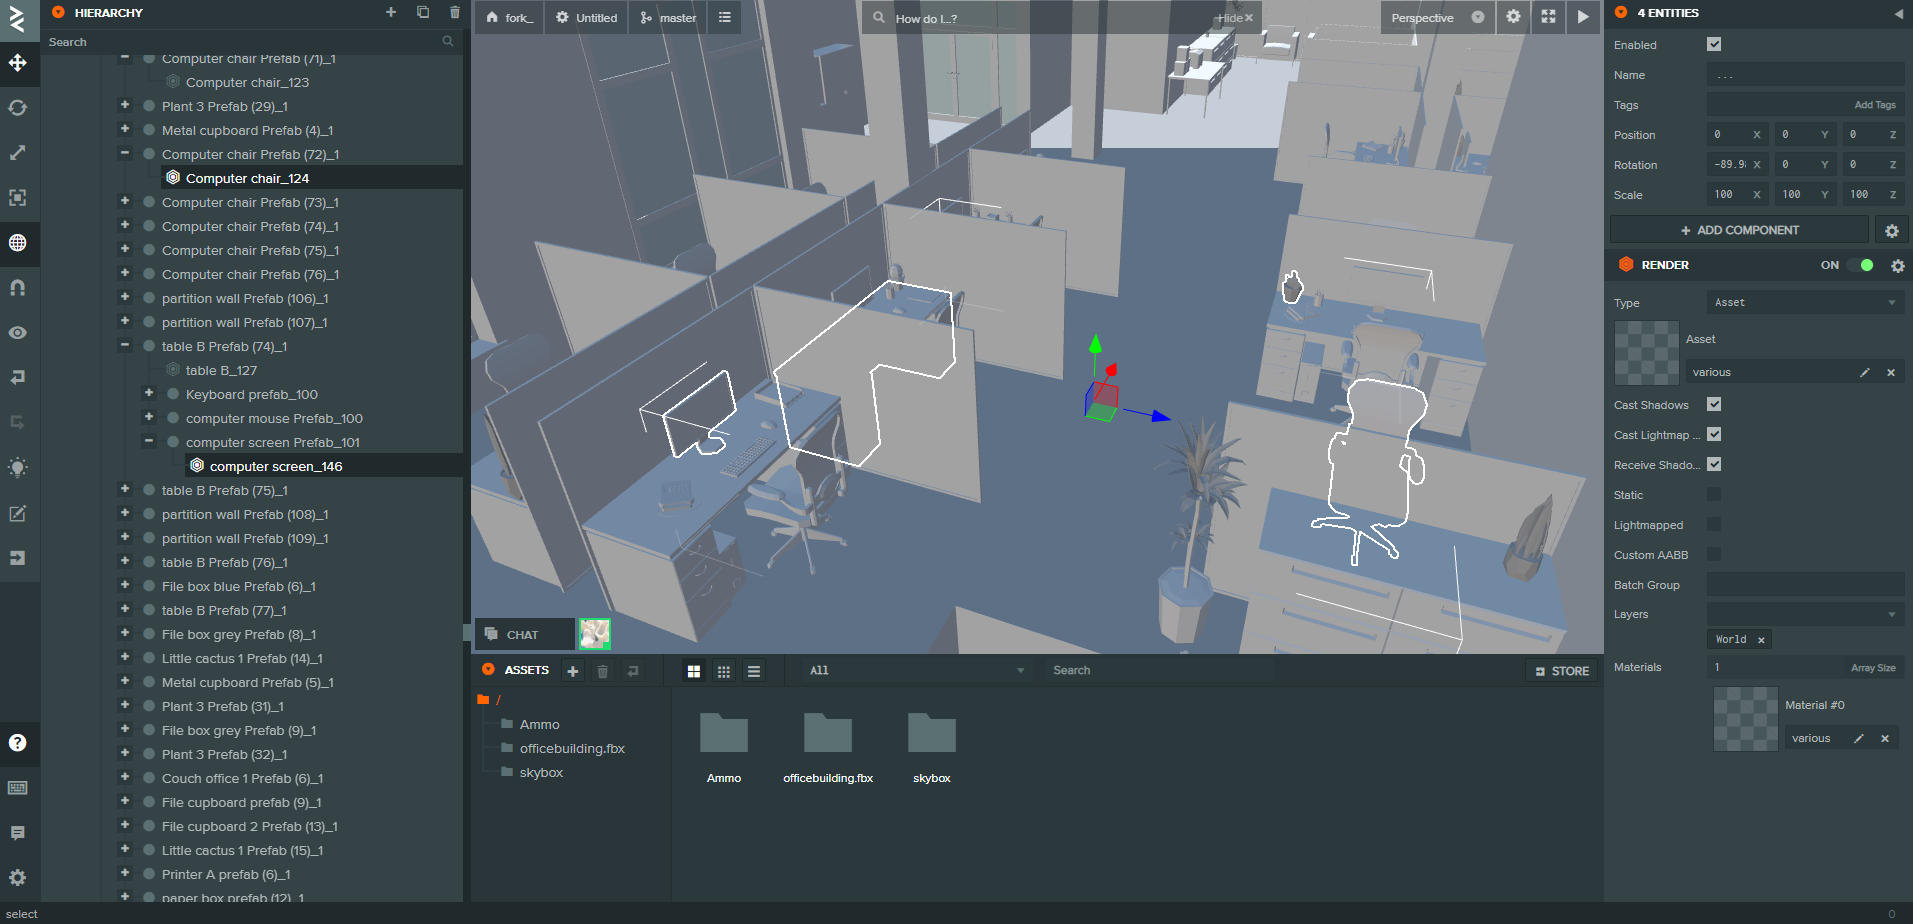Switch assets to list view

point(754,671)
